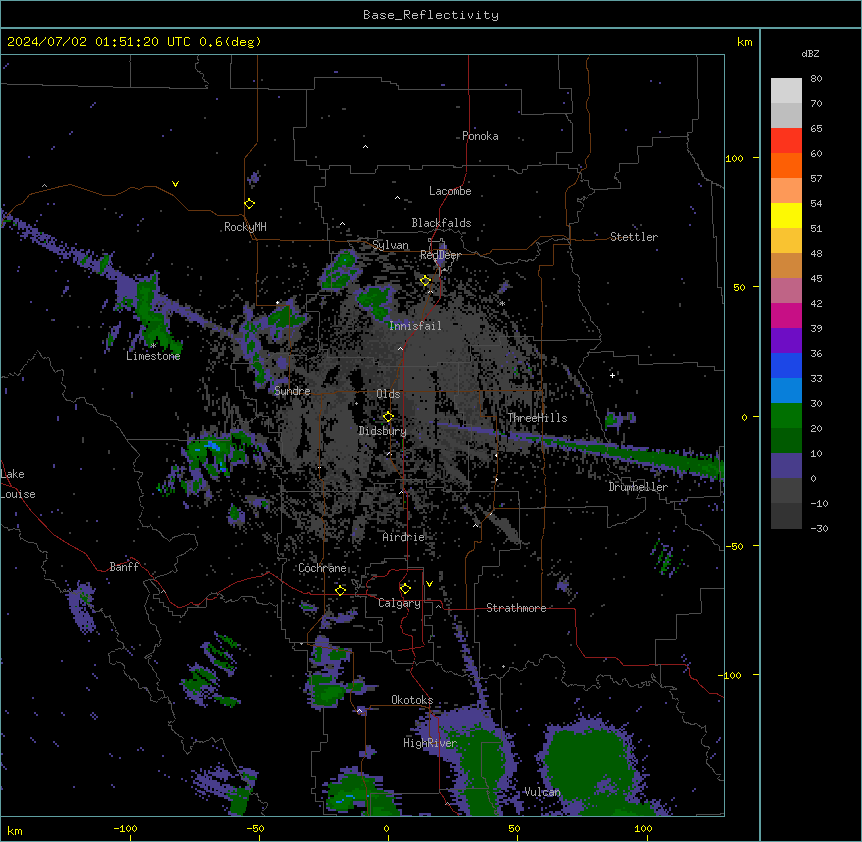This screenshot has width=862, height=842.
Task: Click the yellow diamond marker below Olds label
Action: 388,416
